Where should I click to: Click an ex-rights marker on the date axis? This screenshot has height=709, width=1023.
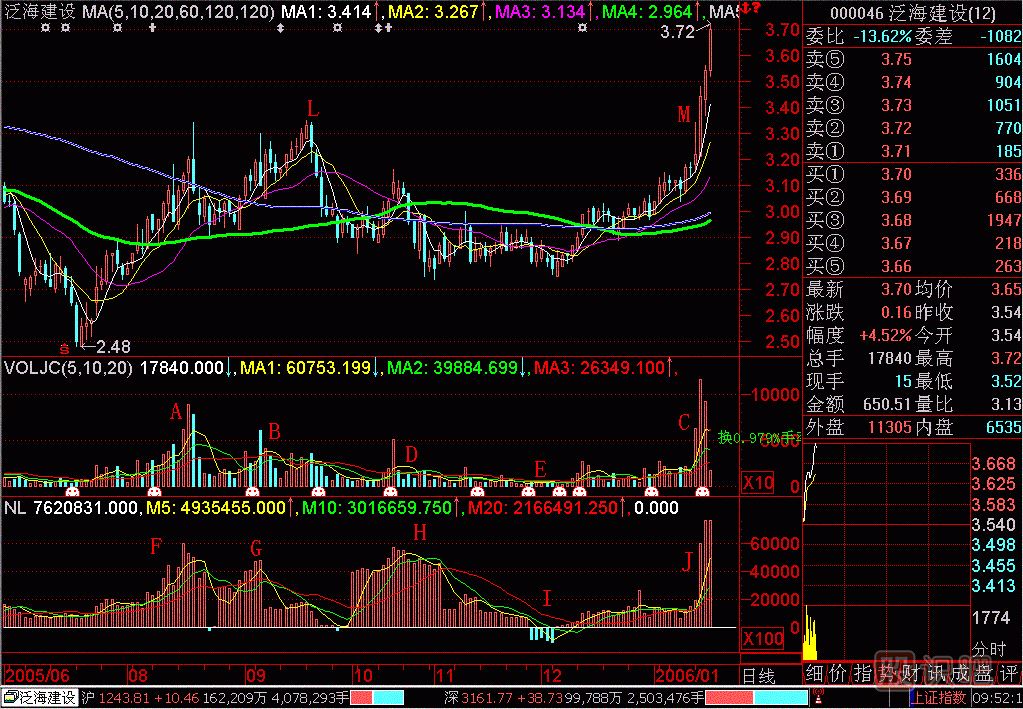(x=70, y=491)
